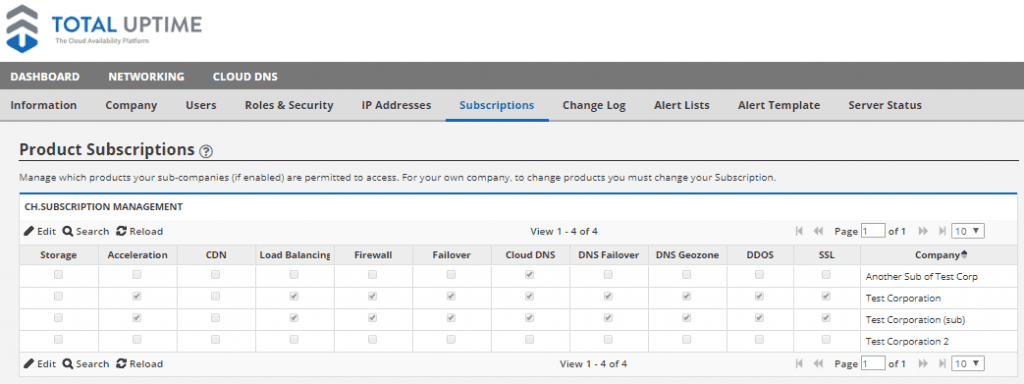Switch to the IP Addresses tab
Viewport: 1024px width, 384px height.
396,105
